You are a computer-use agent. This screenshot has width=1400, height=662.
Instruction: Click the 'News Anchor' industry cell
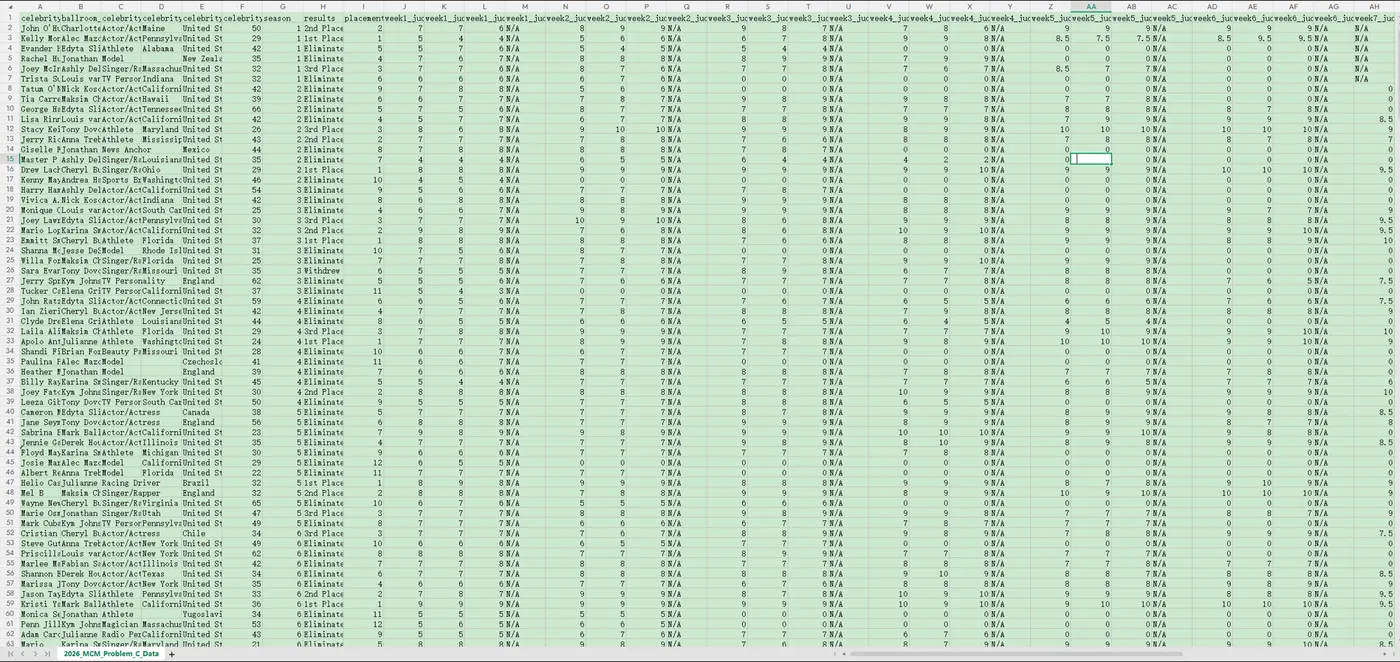pyautogui.click(x=120, y=149)
